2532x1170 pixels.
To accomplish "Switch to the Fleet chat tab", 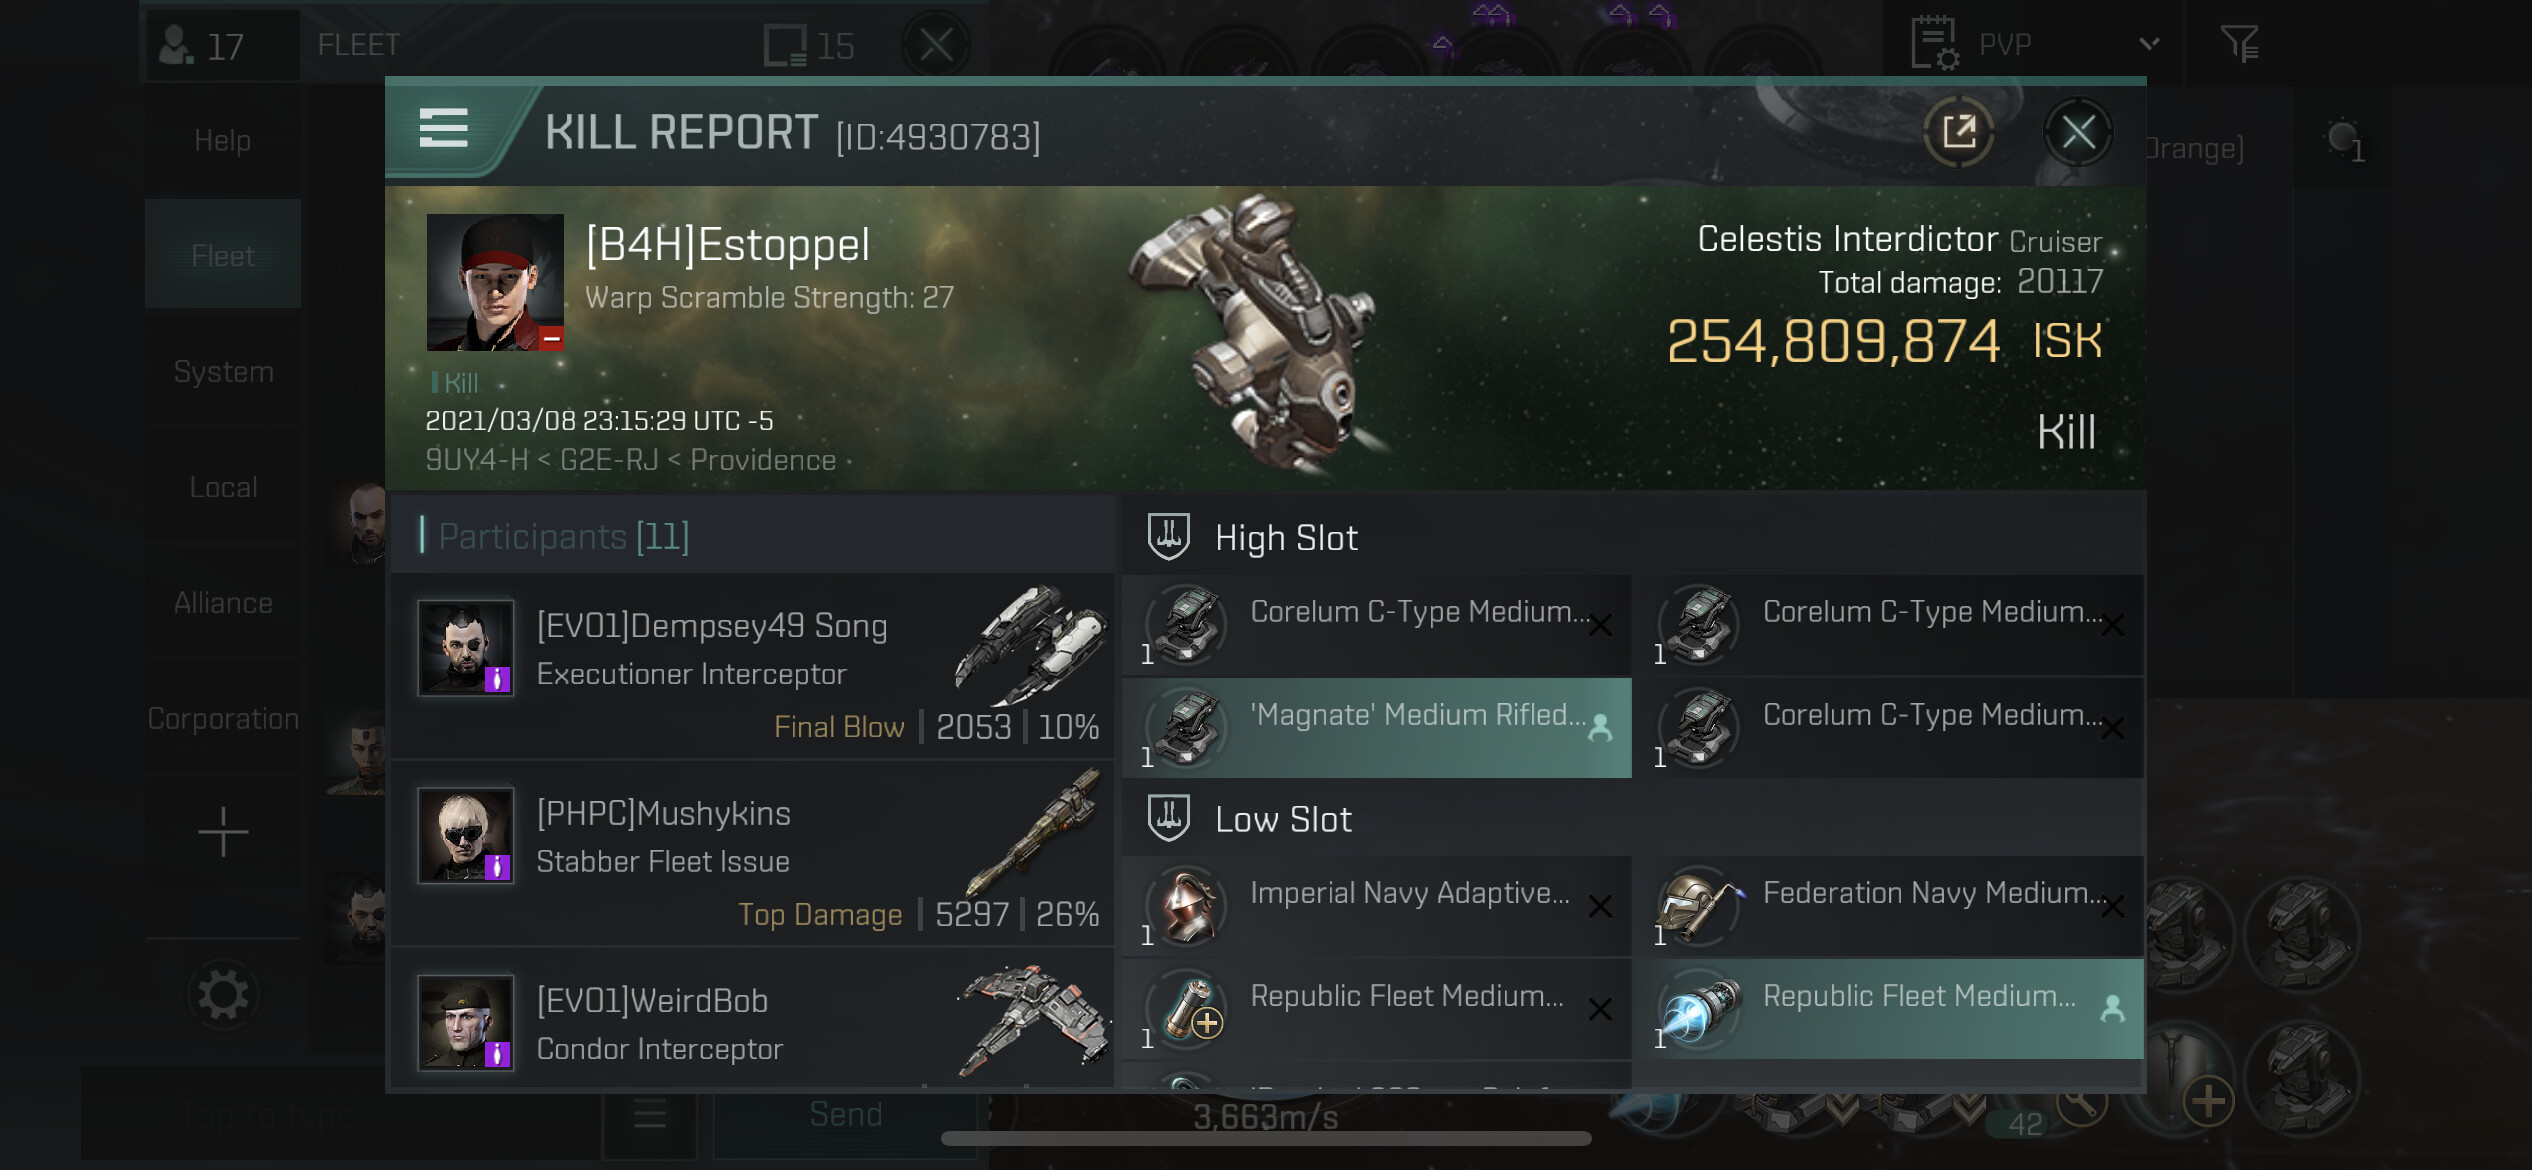I will (222, 256).
